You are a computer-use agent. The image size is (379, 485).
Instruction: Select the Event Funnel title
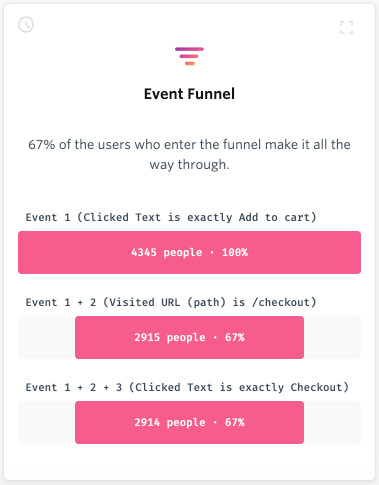point(189,94)
